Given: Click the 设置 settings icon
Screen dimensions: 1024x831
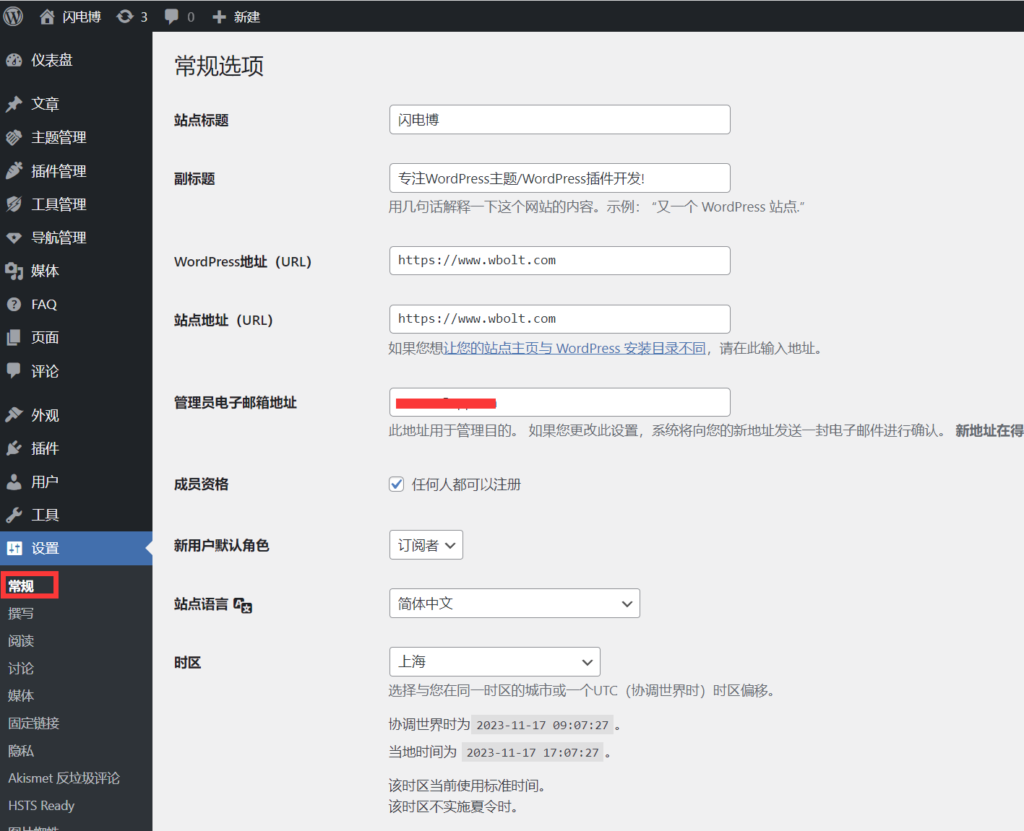Looking at the screenshot, I should coord(14,548).
